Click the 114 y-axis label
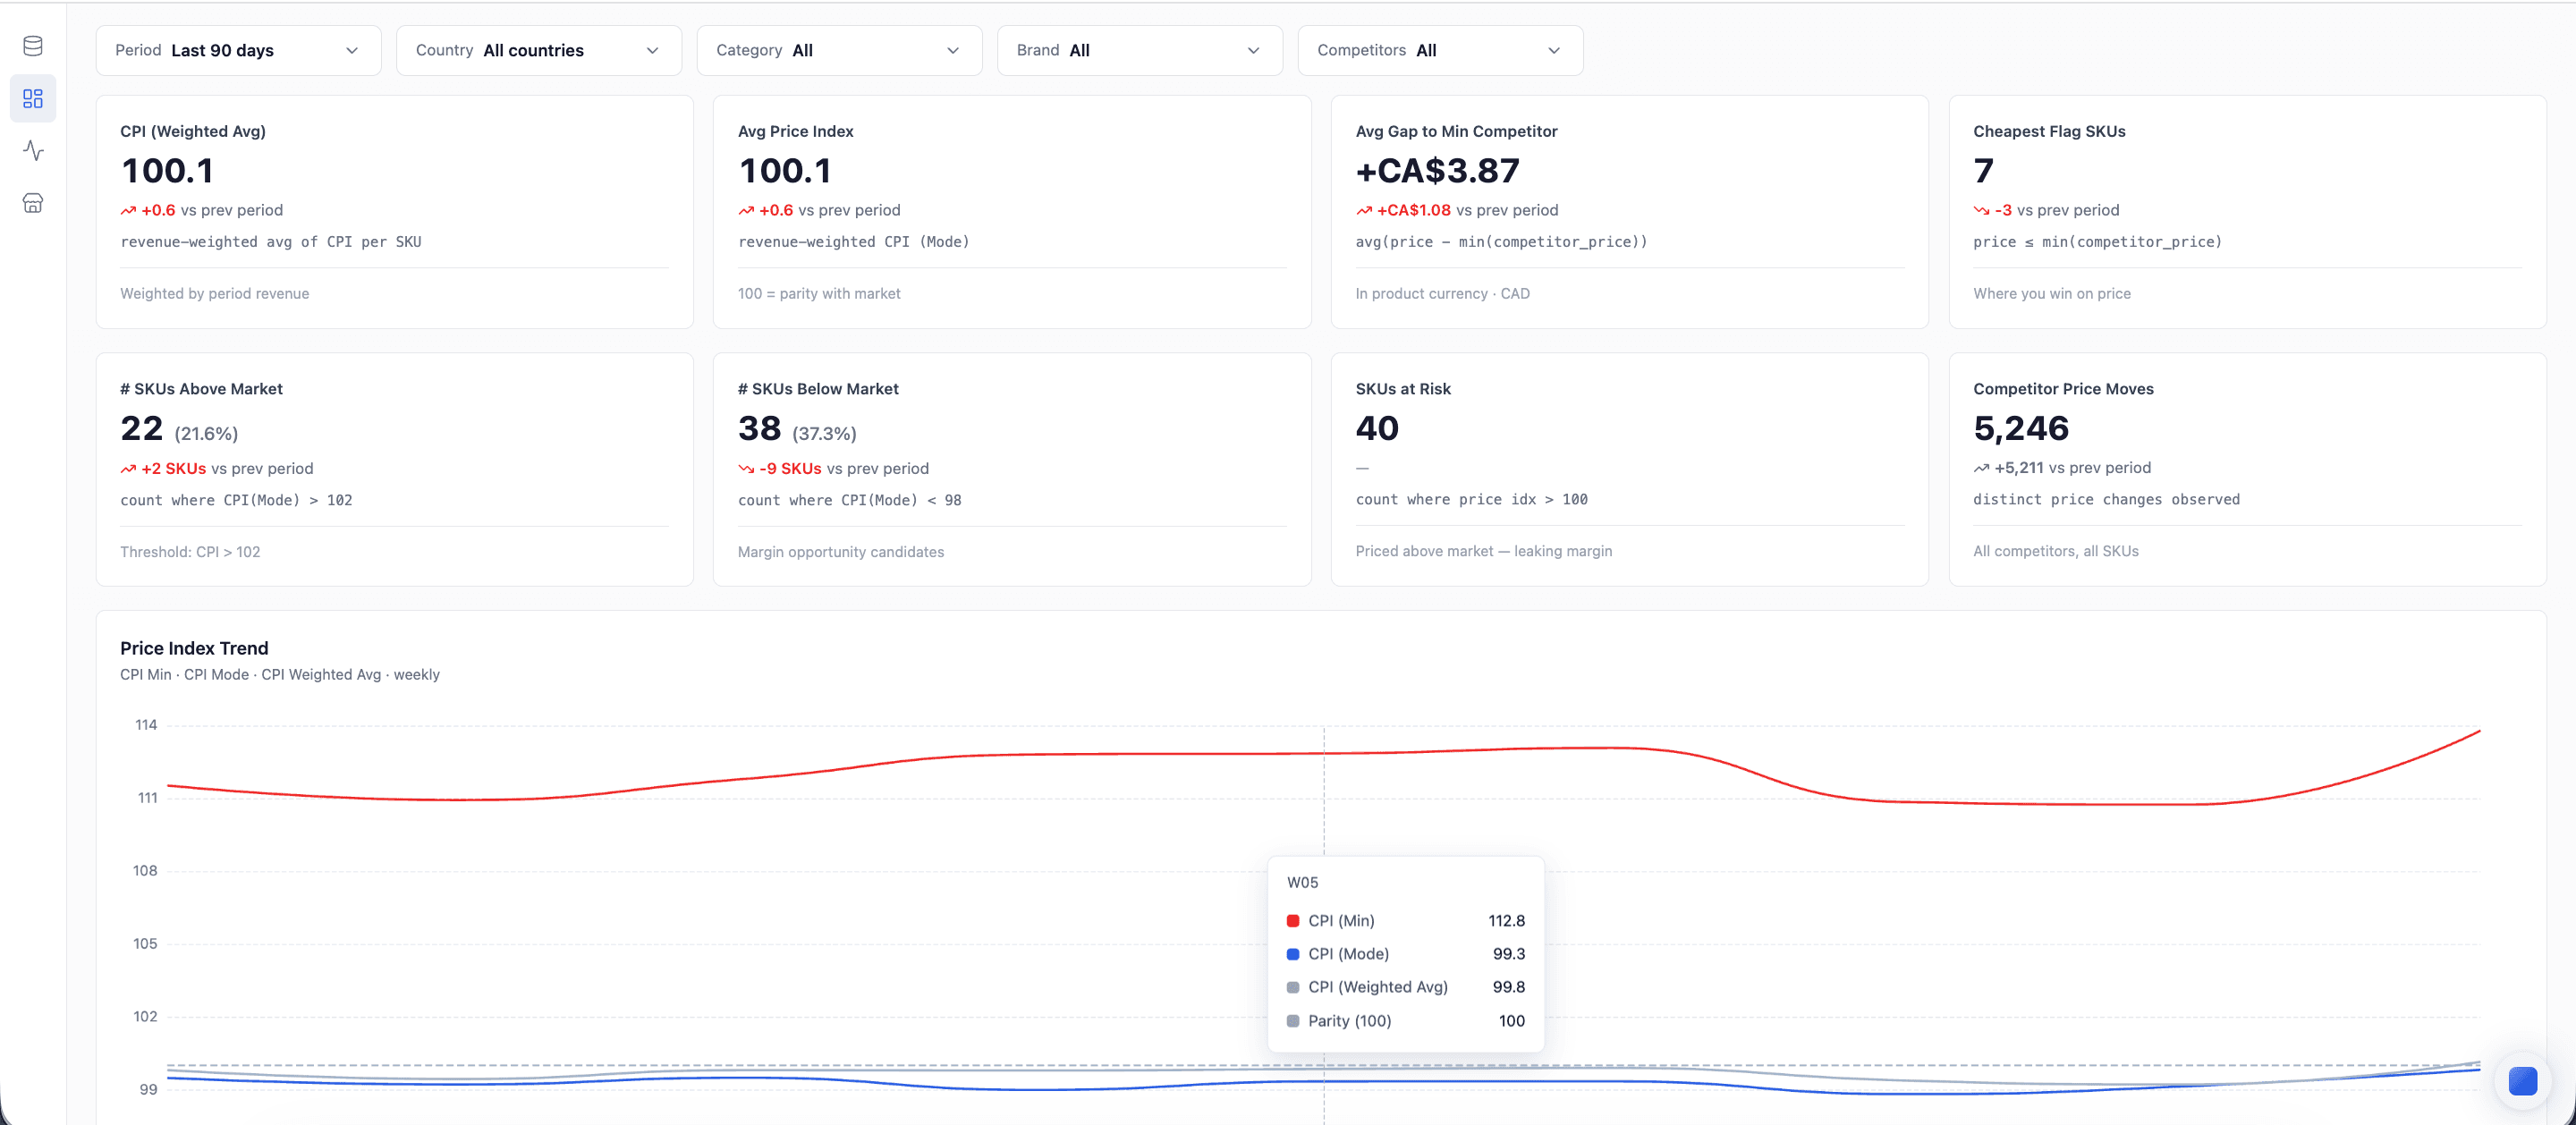Image resolution: width=2576 pixels, height=1125 pixels. pos(146,725)
